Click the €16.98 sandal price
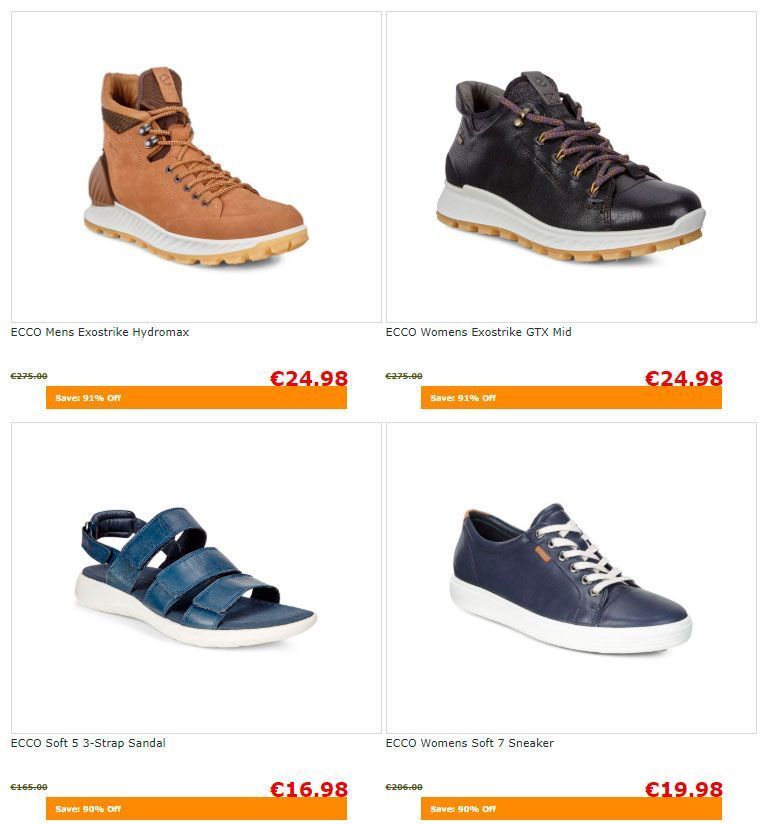This screenshot has width=772, height=824. tap(309, 789)
